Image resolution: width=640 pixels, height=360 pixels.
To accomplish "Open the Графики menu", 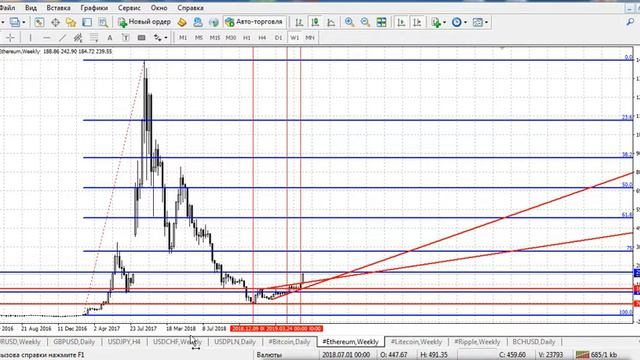I will click(94, 8).
